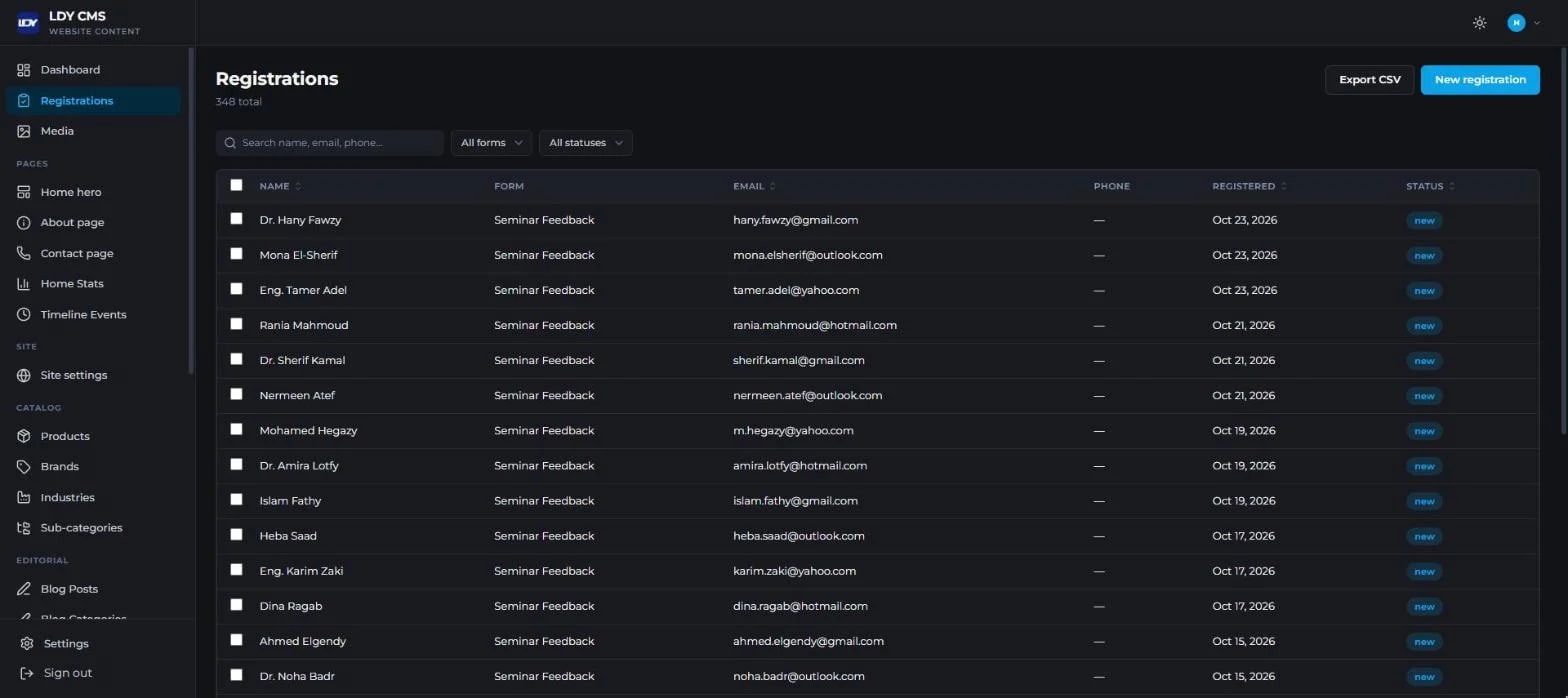Open Dashboard via its grid icon
The image size is (1568, 698).
coord(24,70)
